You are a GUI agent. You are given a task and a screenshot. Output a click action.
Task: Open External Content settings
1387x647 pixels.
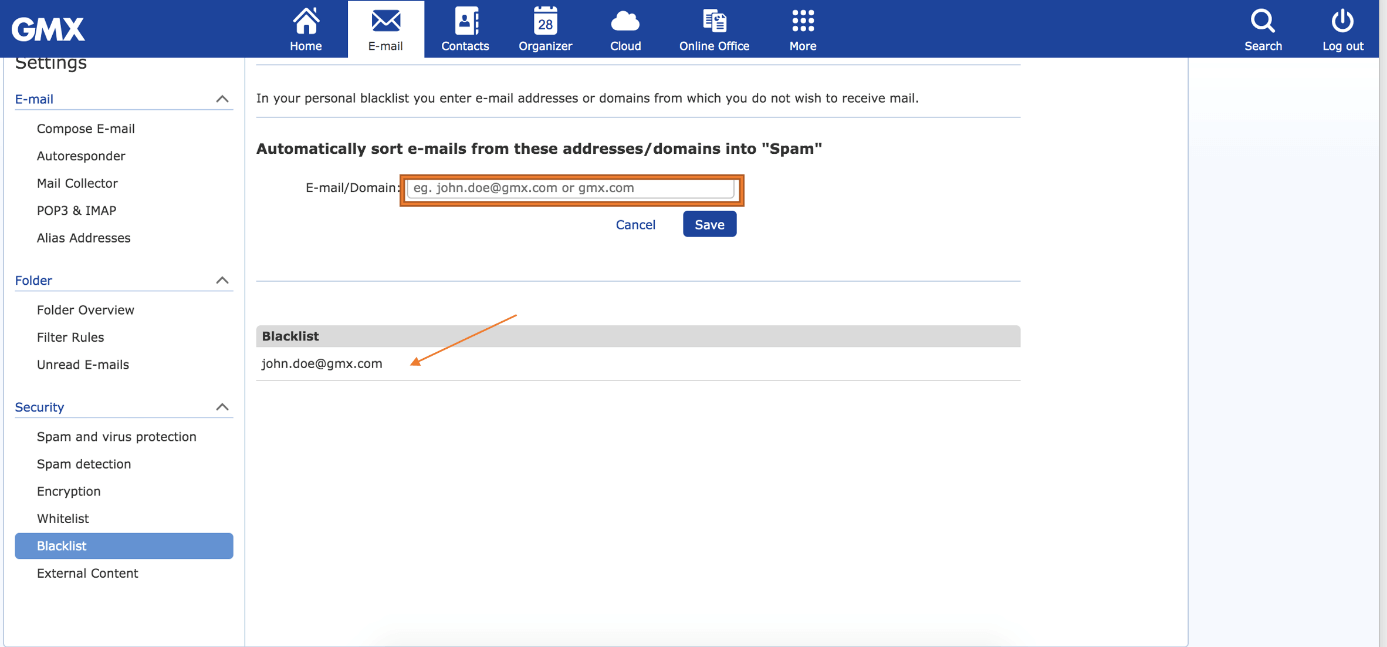point(88,573)
